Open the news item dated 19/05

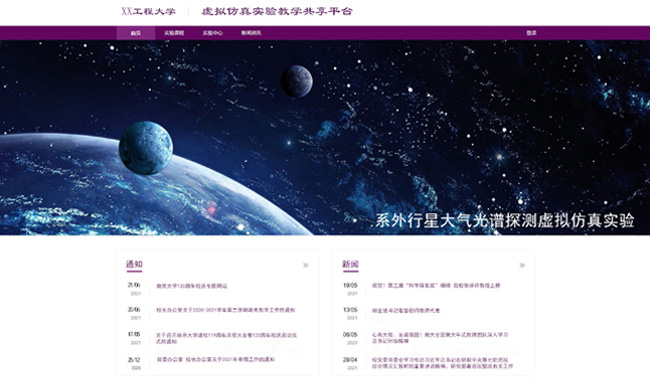[x=436, y=286]
